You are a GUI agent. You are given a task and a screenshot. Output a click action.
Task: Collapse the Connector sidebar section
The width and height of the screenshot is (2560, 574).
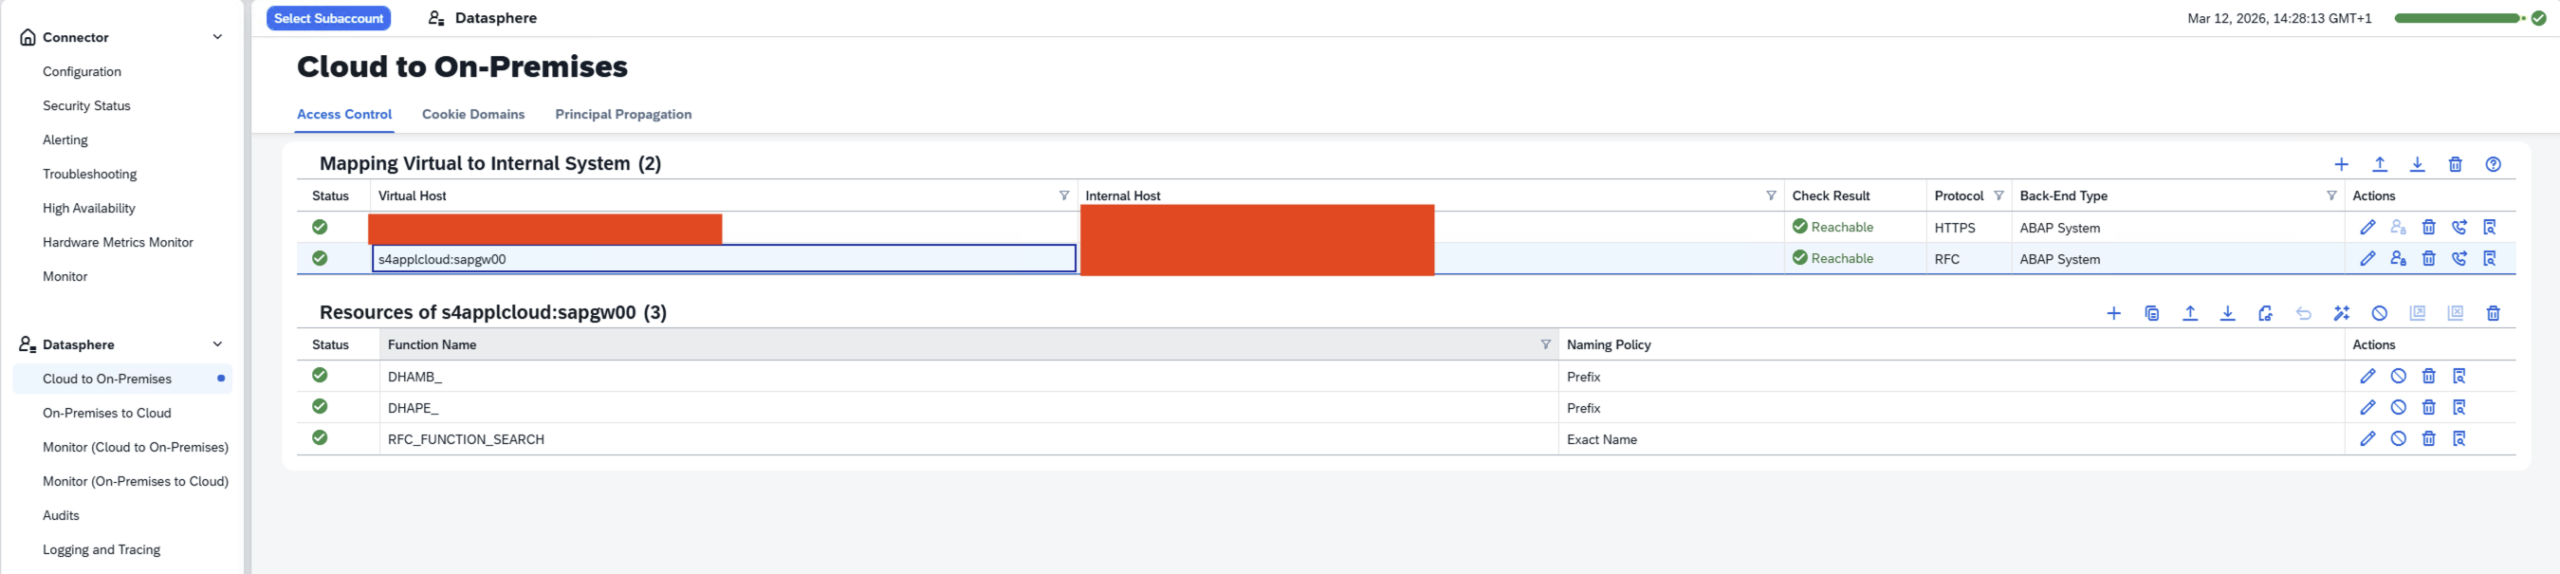217,37
